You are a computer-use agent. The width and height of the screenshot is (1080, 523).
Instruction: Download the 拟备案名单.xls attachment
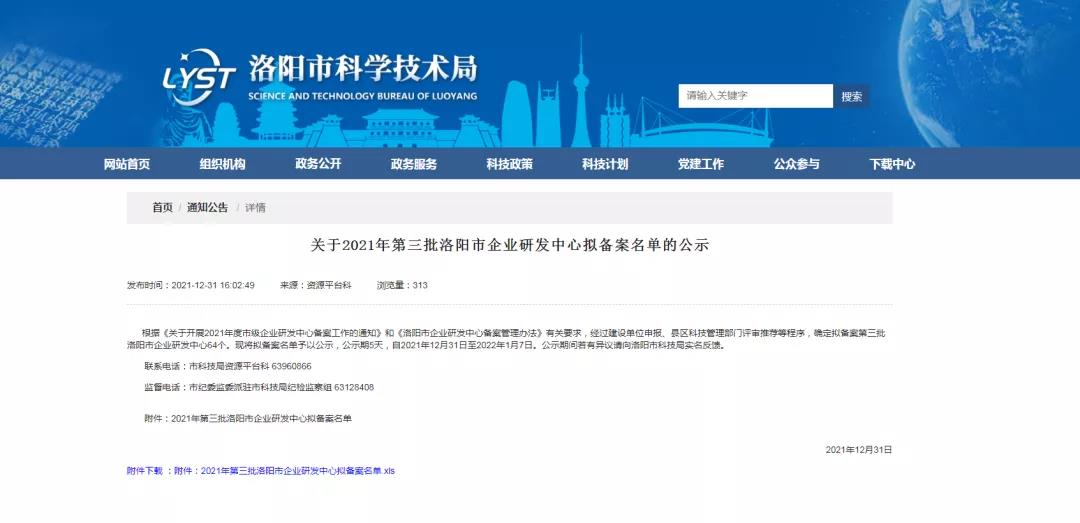coord(284,471)
